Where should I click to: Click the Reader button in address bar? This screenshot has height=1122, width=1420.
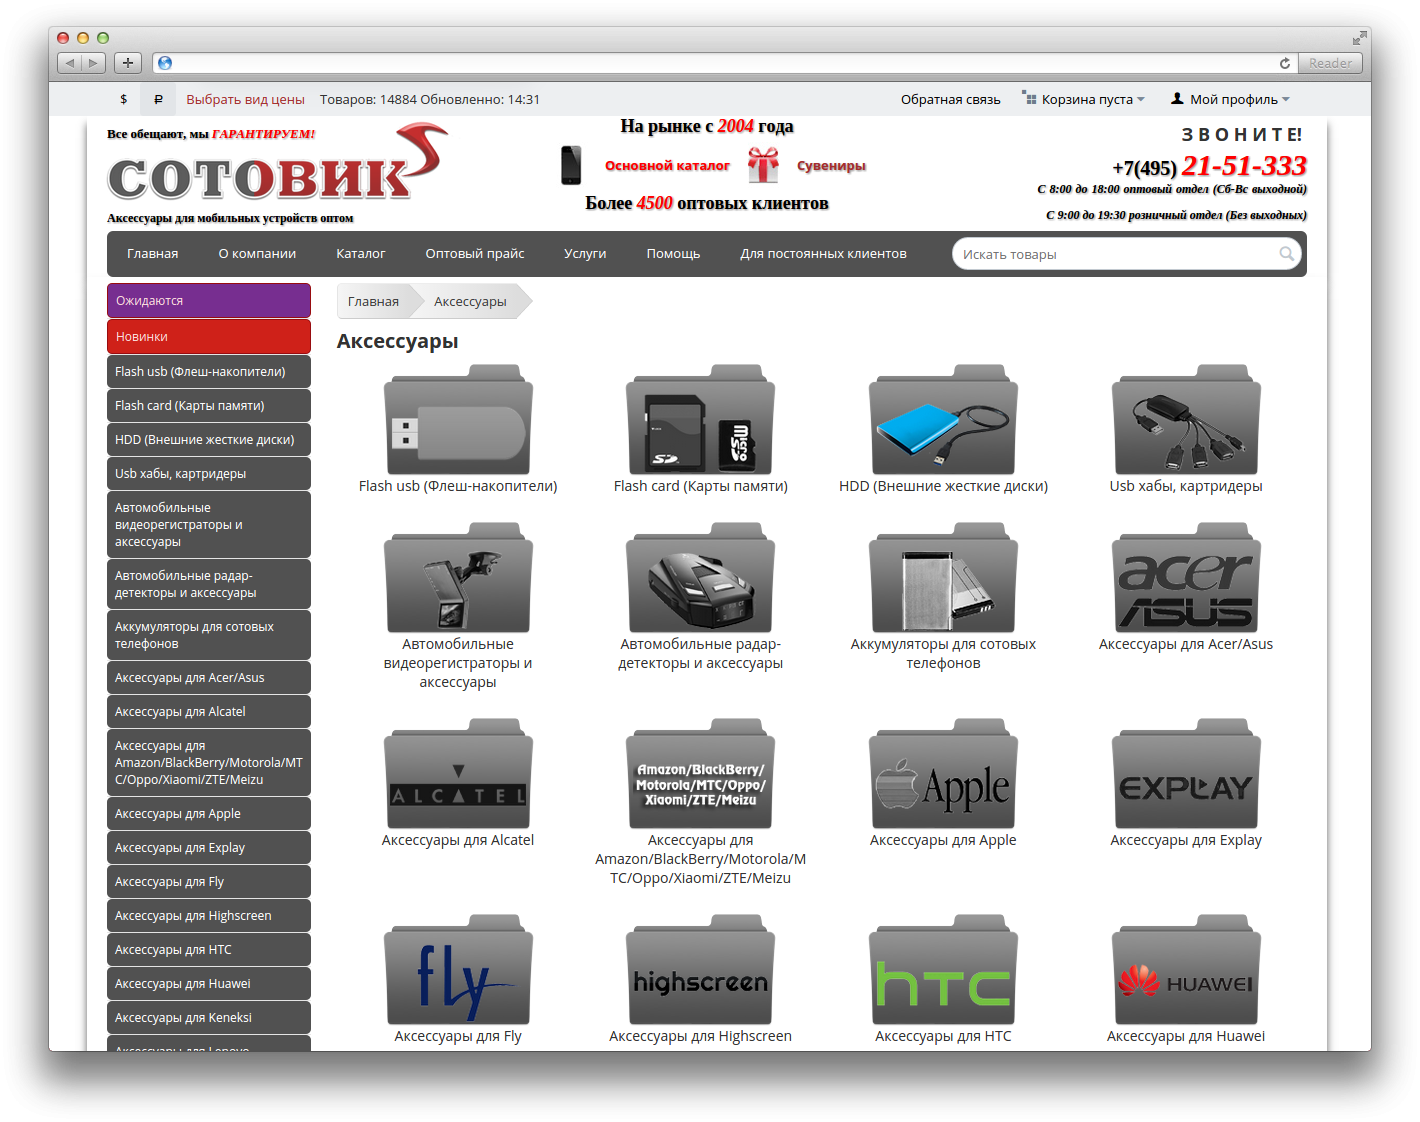pyautogui.click(x=1330, y=63)
